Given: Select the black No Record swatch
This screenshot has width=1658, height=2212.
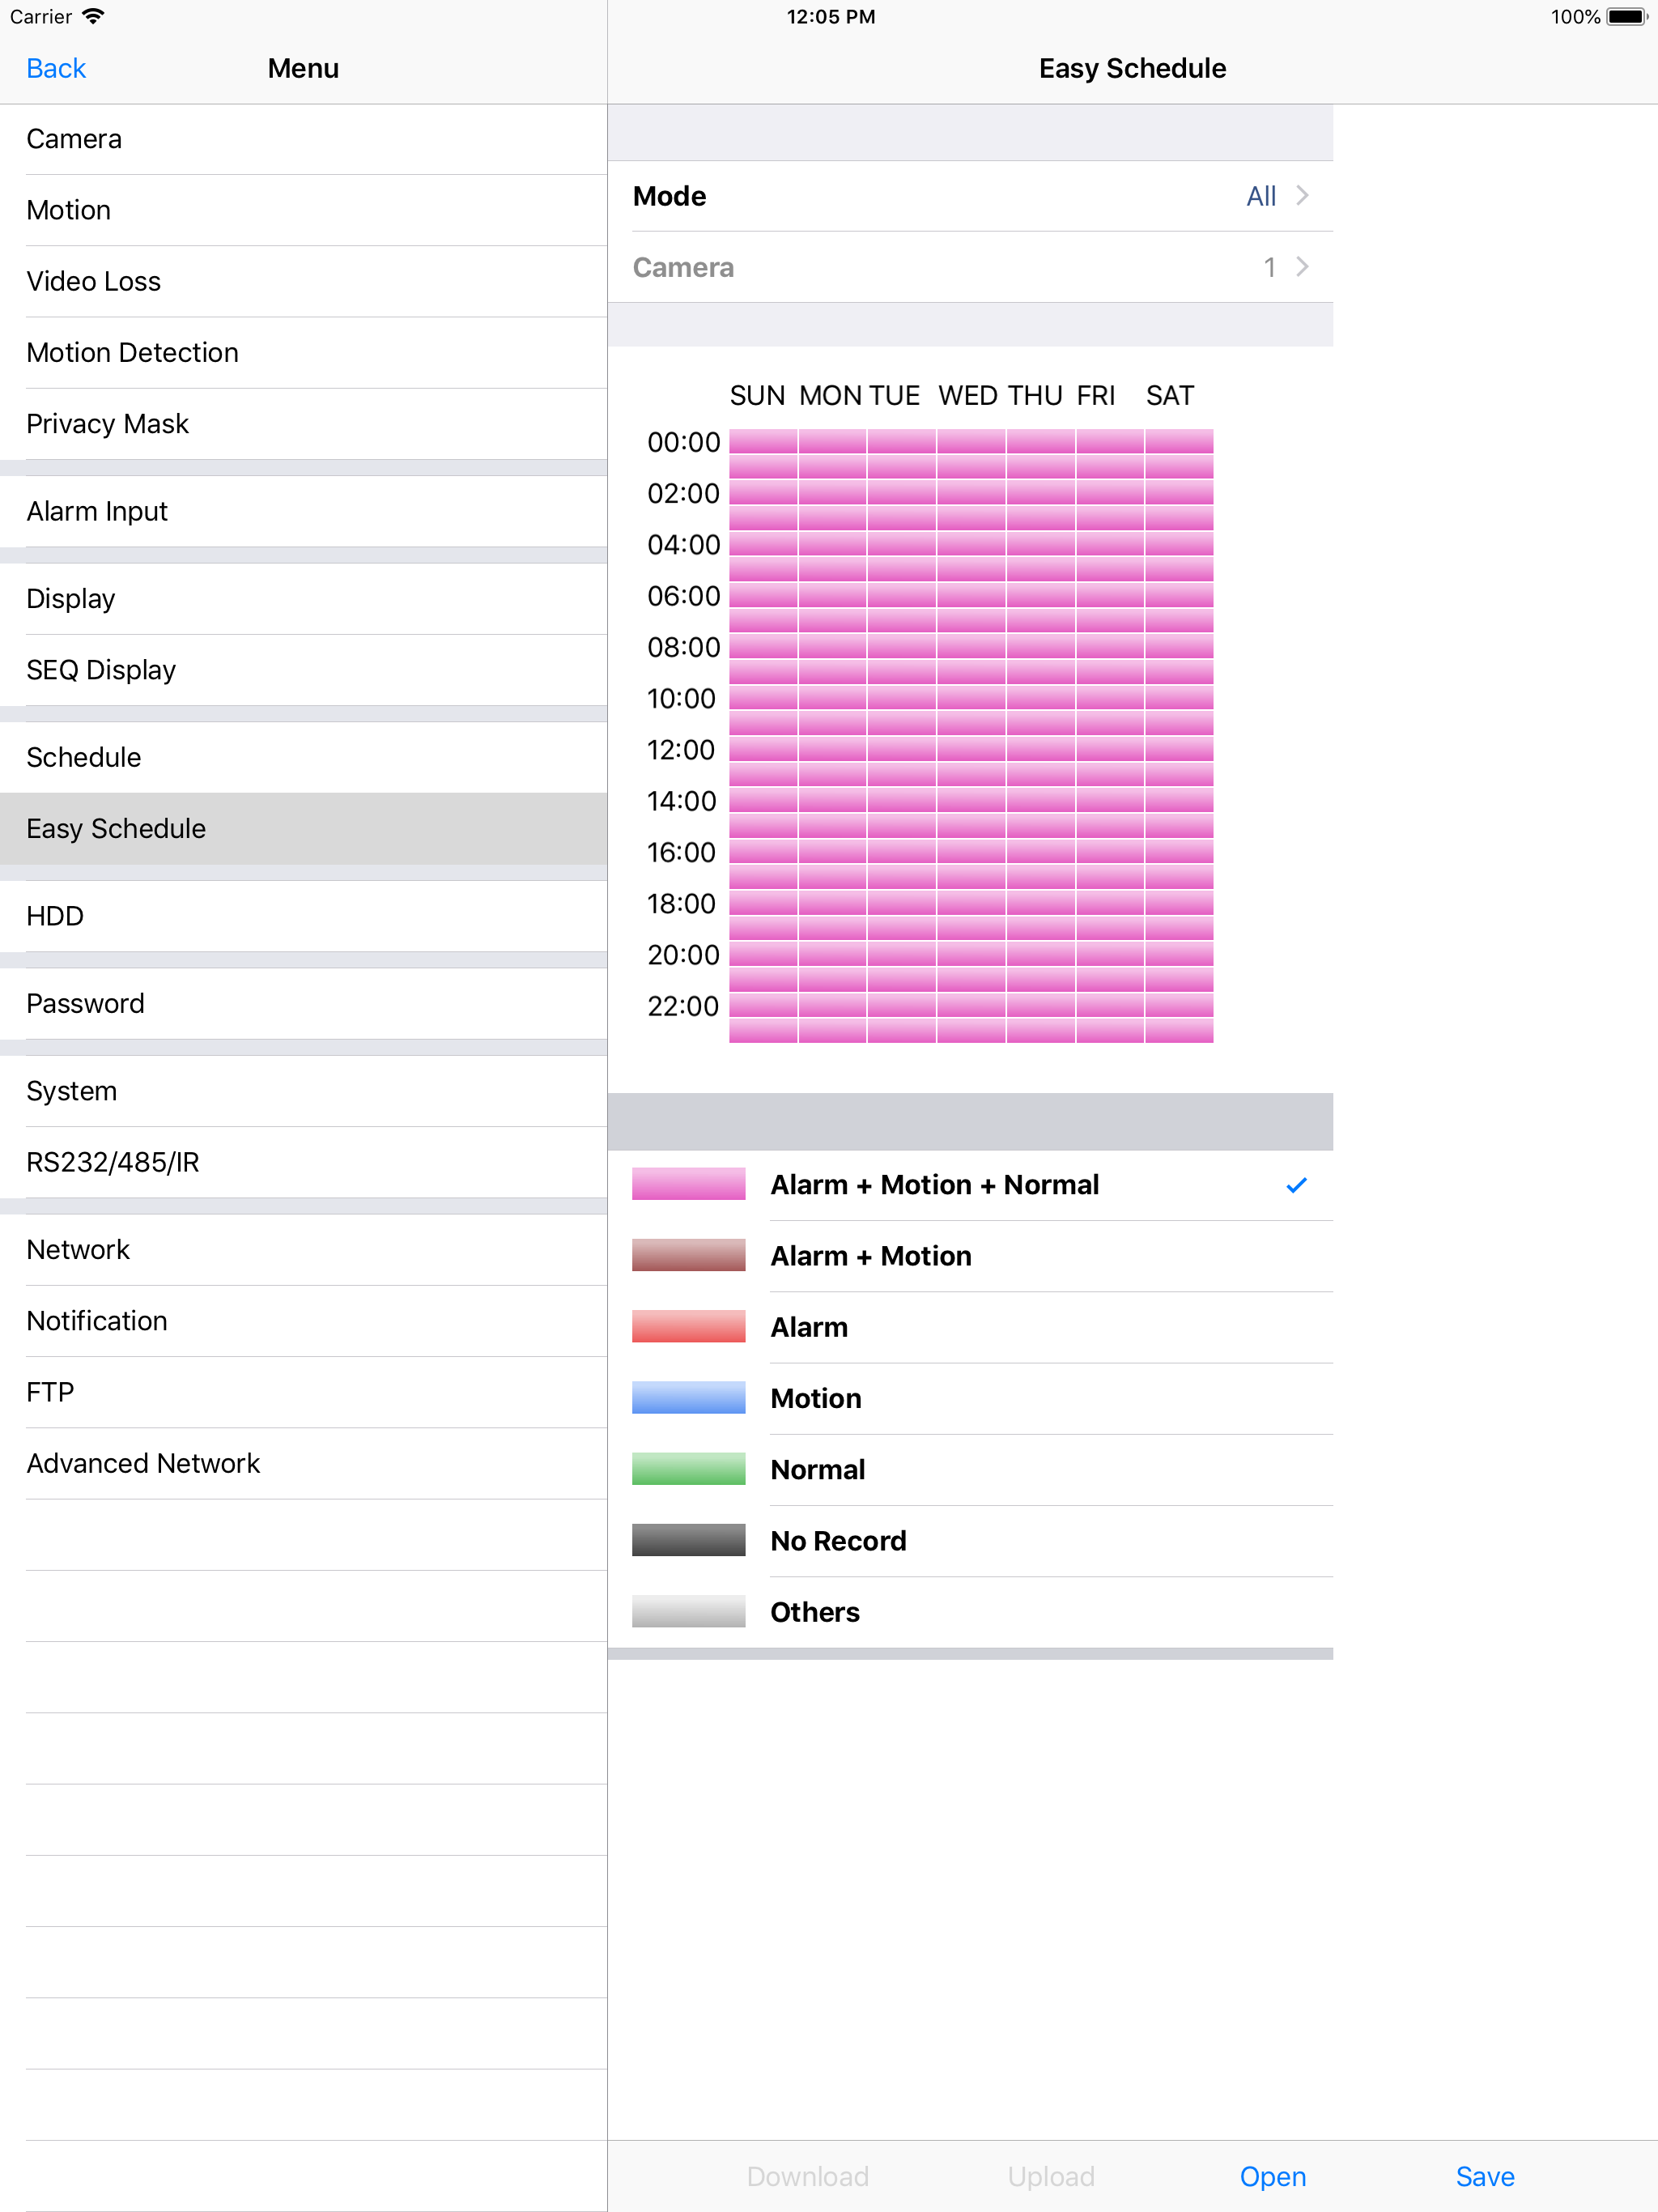Looking at the screenshot, I should [x=688, y=1540].
